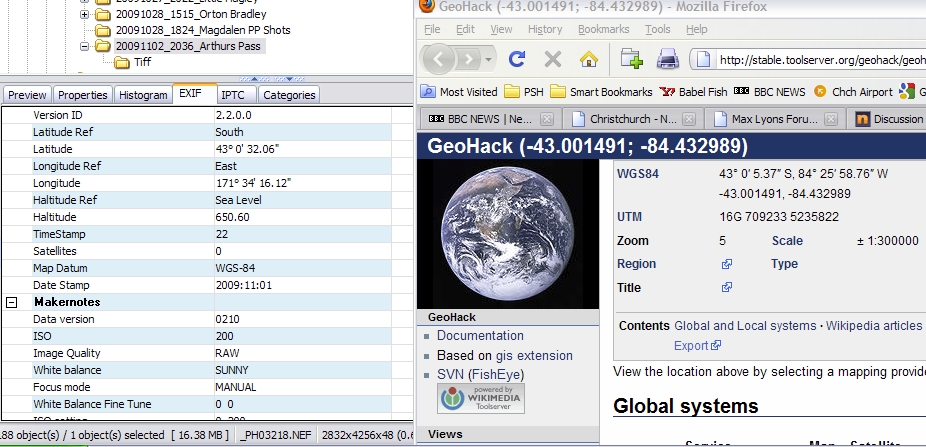
Task: Open GeoHack Documentation link
Action: click(x=480, y=335)
